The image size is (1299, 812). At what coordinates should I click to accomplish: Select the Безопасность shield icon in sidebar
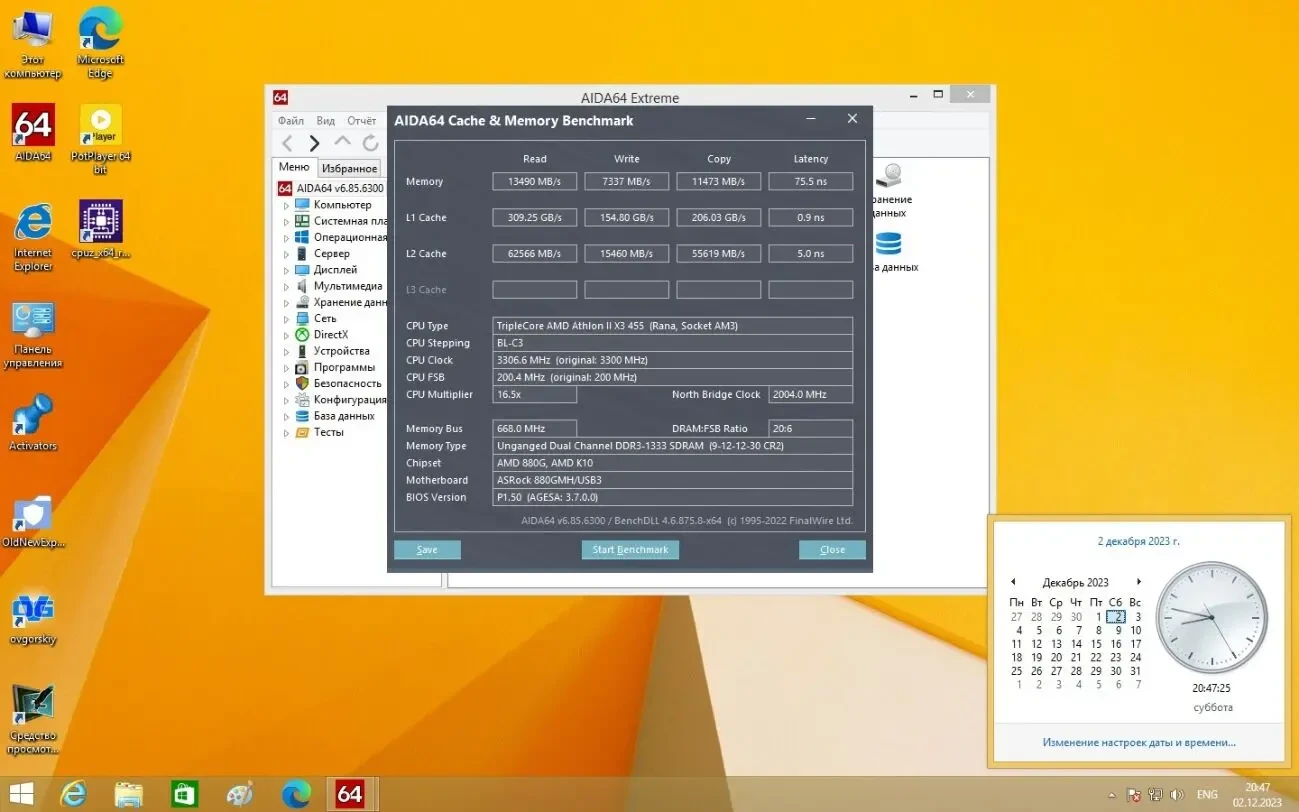pos(303,383)
